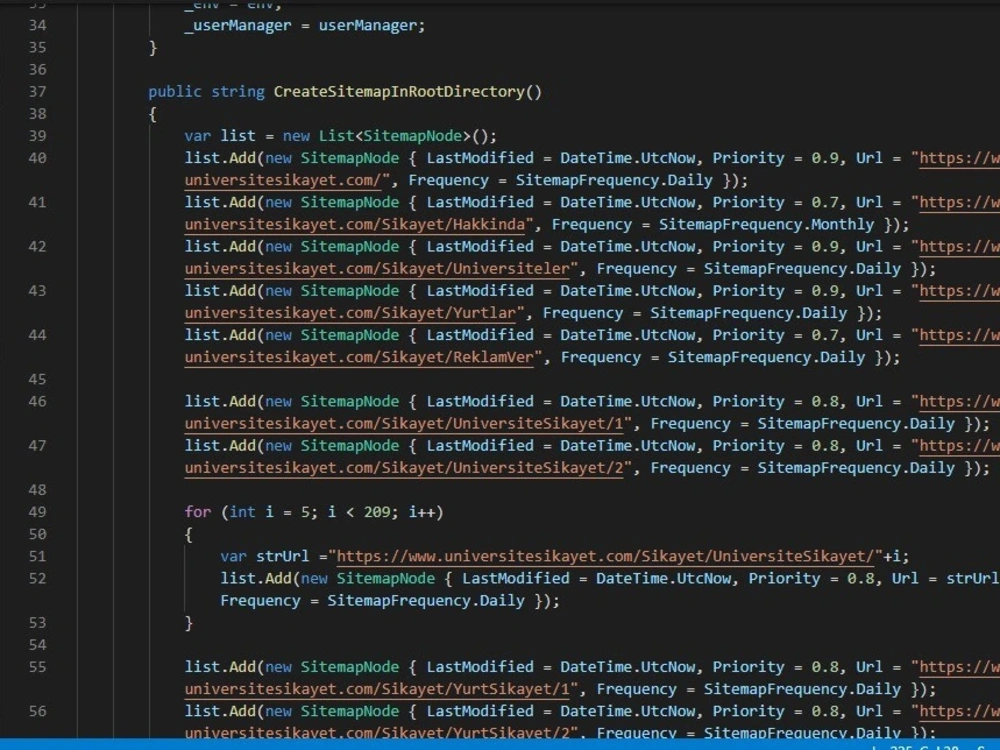
Task: Click '_userManager' assignment on line 34
Action: click(238, 26)
